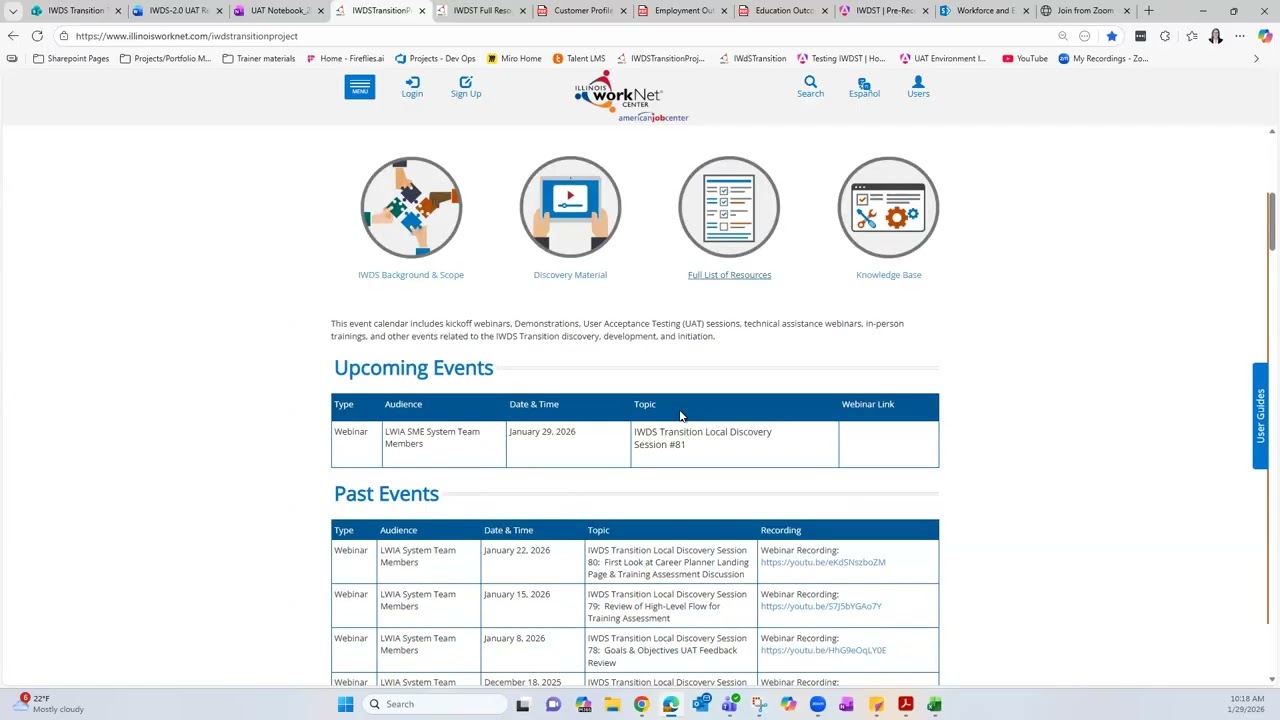Open the Knowledge Base circle icon

tap(888, 208)
